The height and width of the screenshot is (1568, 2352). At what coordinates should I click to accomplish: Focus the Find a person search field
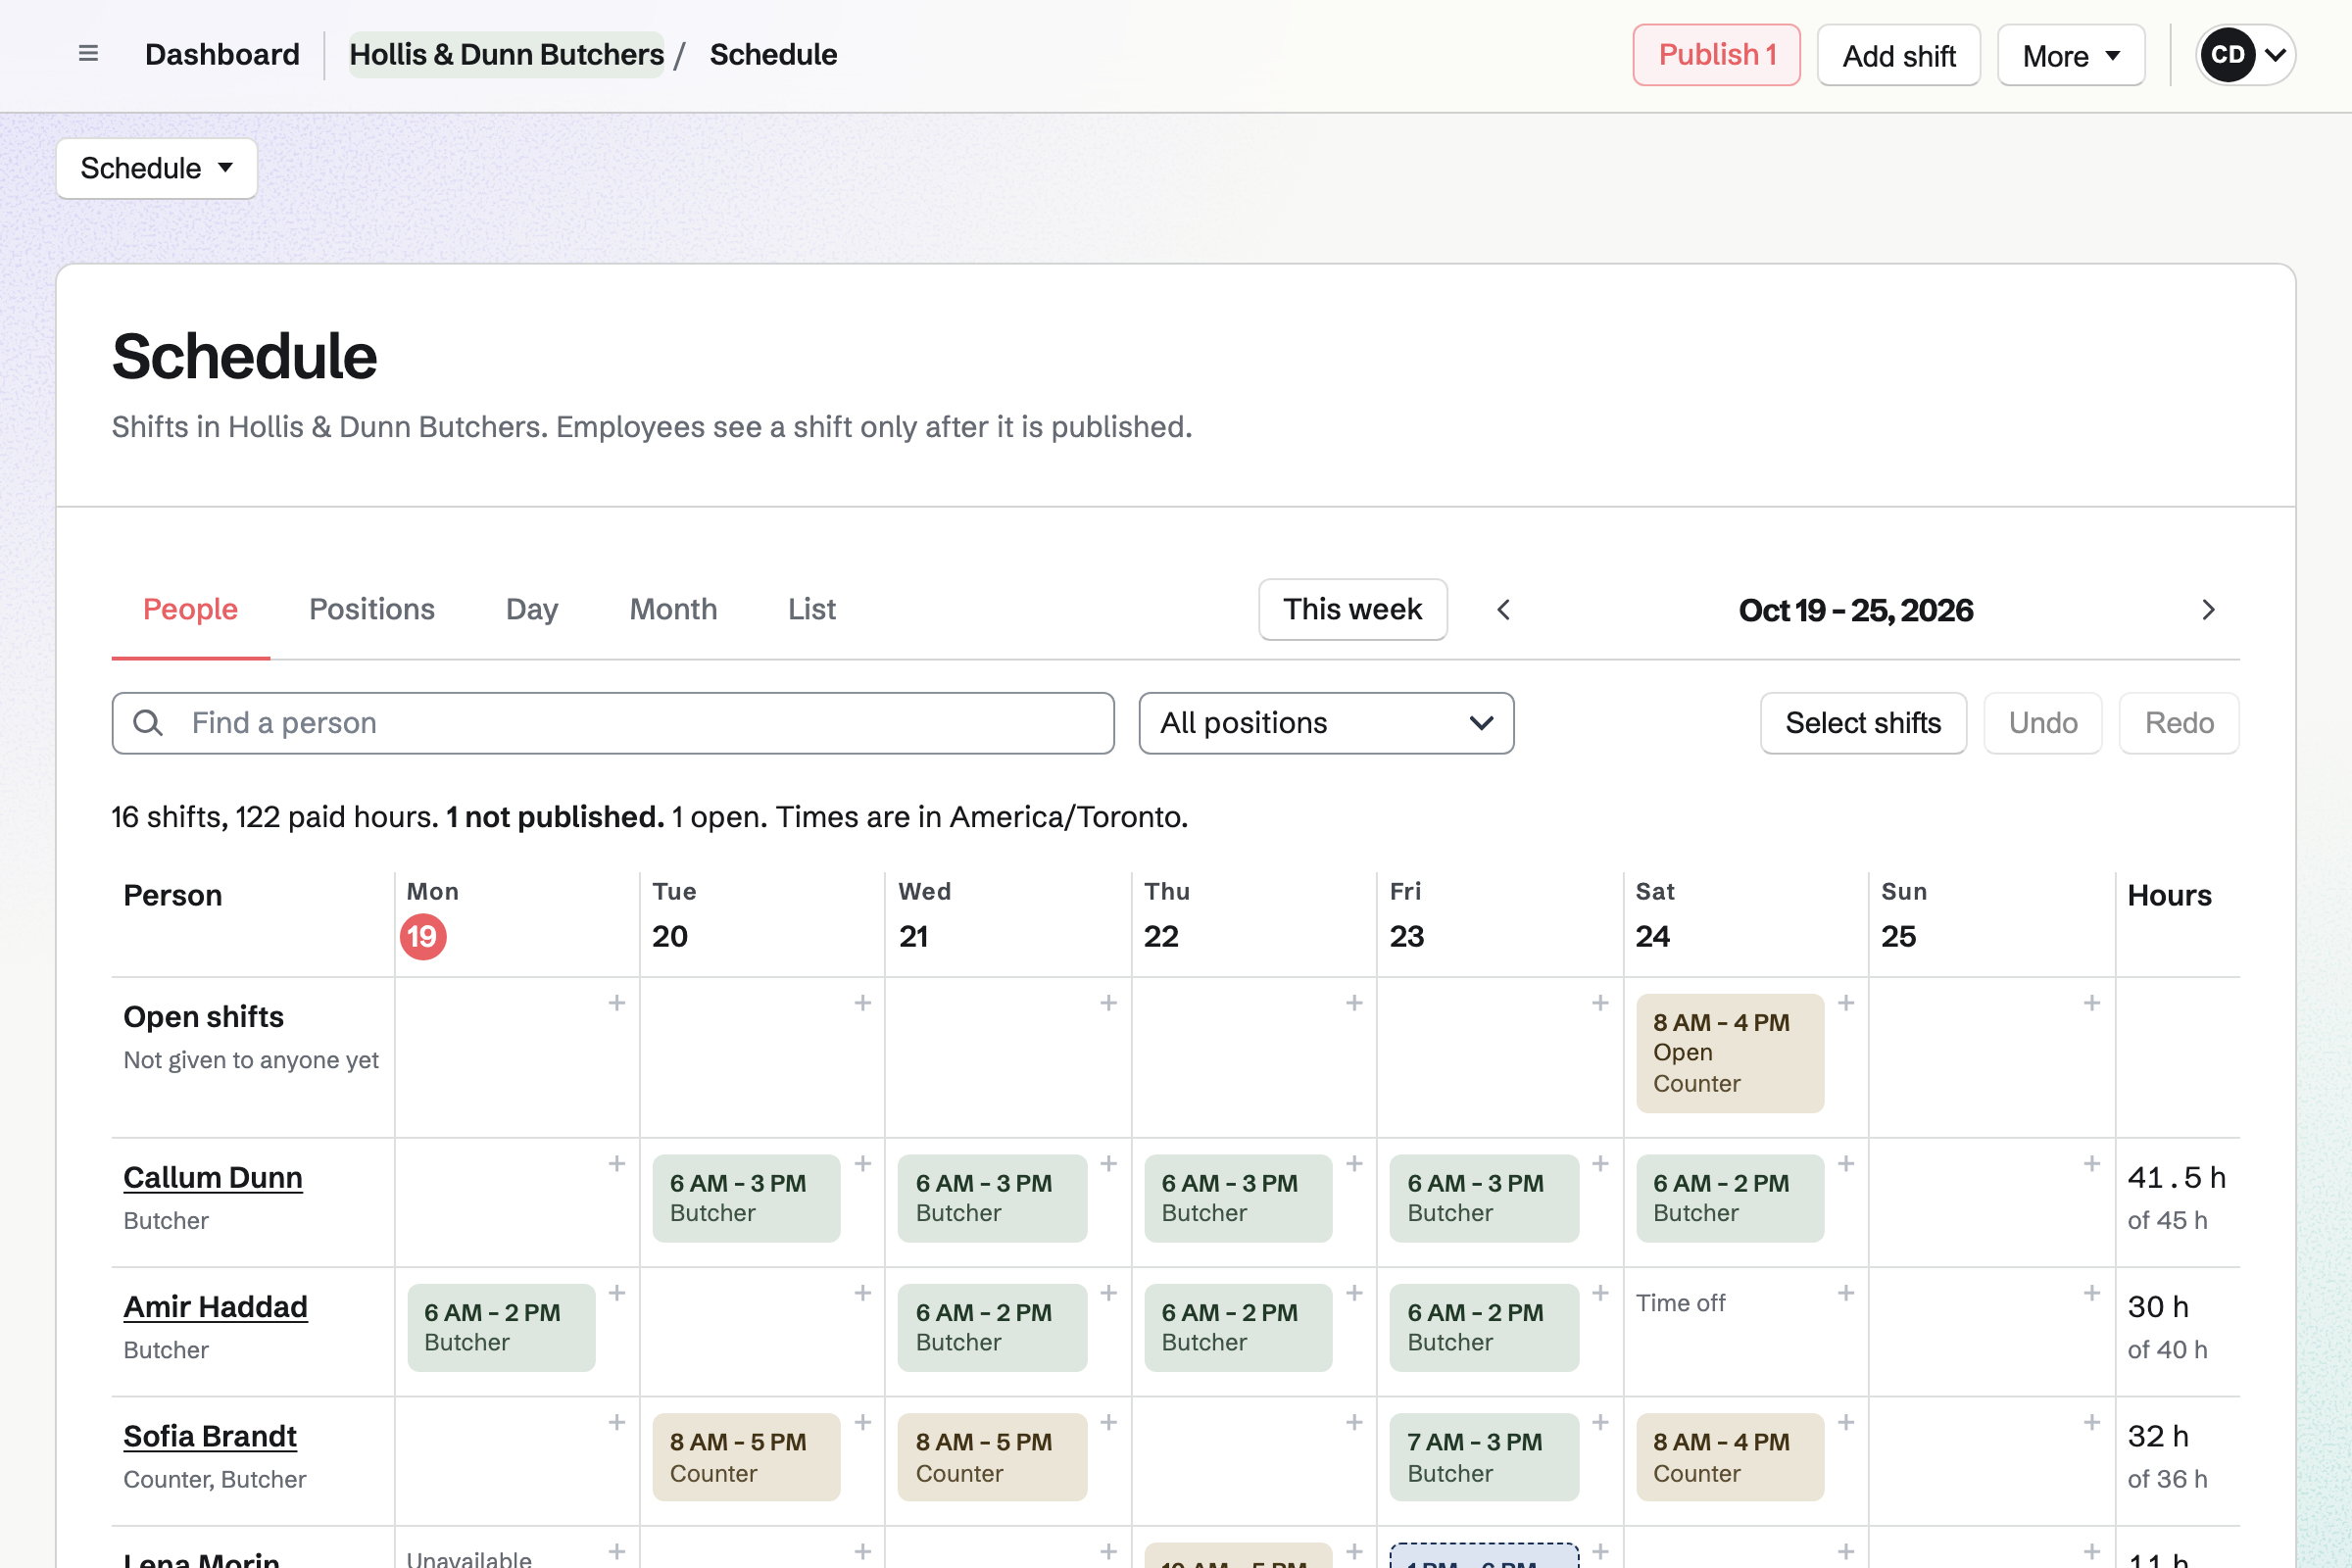point(613,723)
